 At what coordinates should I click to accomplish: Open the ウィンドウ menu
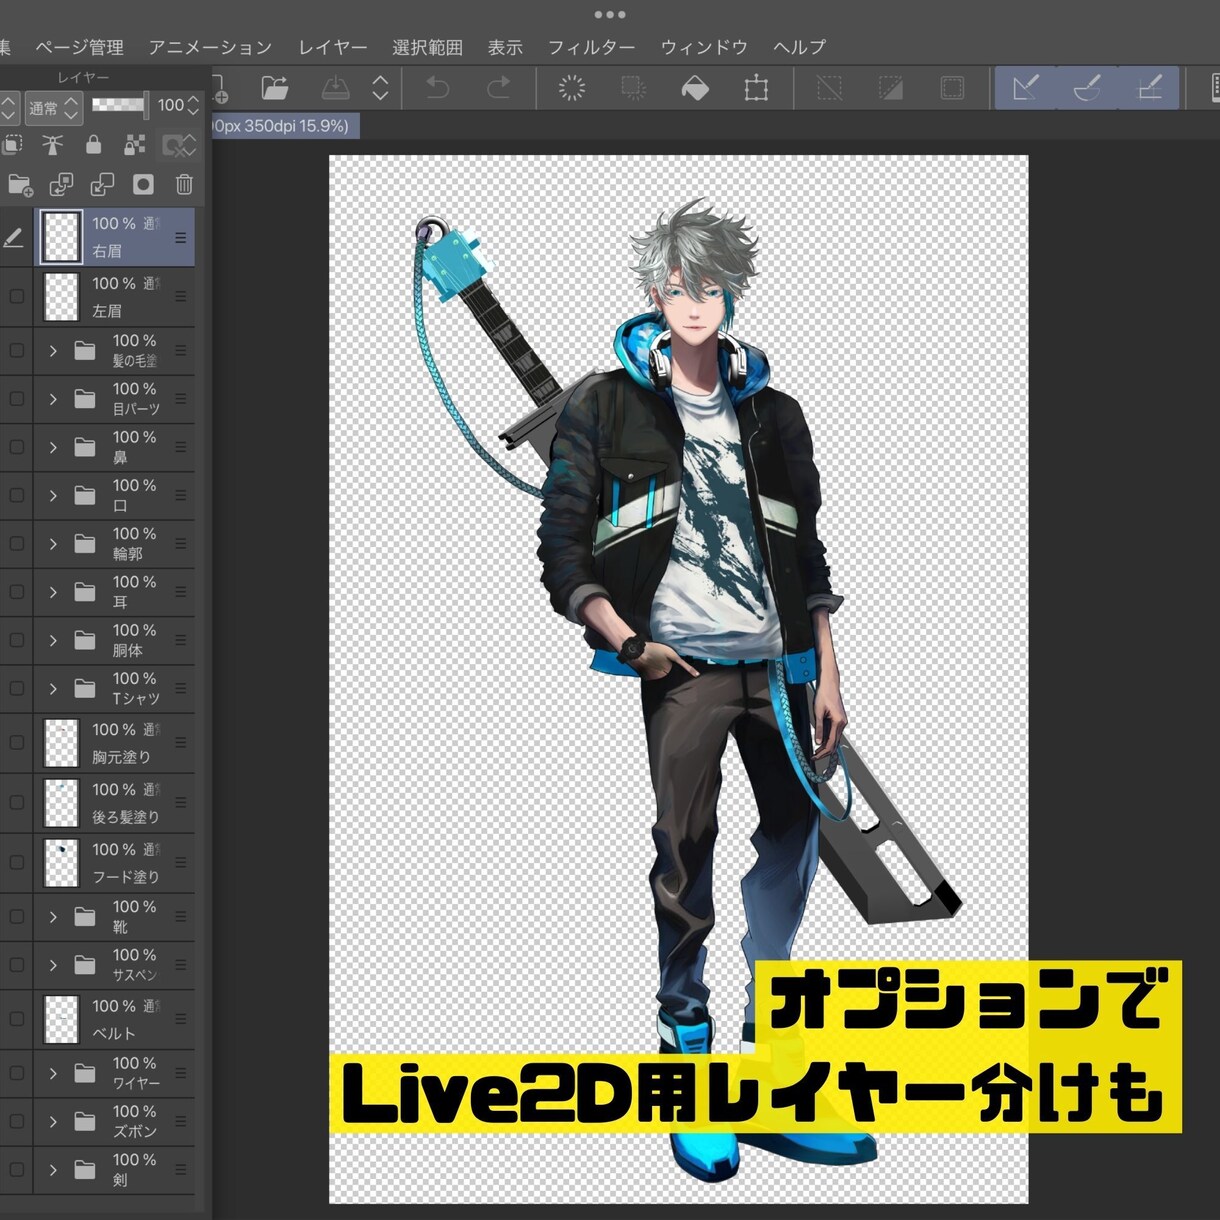[x=704, y=47]
